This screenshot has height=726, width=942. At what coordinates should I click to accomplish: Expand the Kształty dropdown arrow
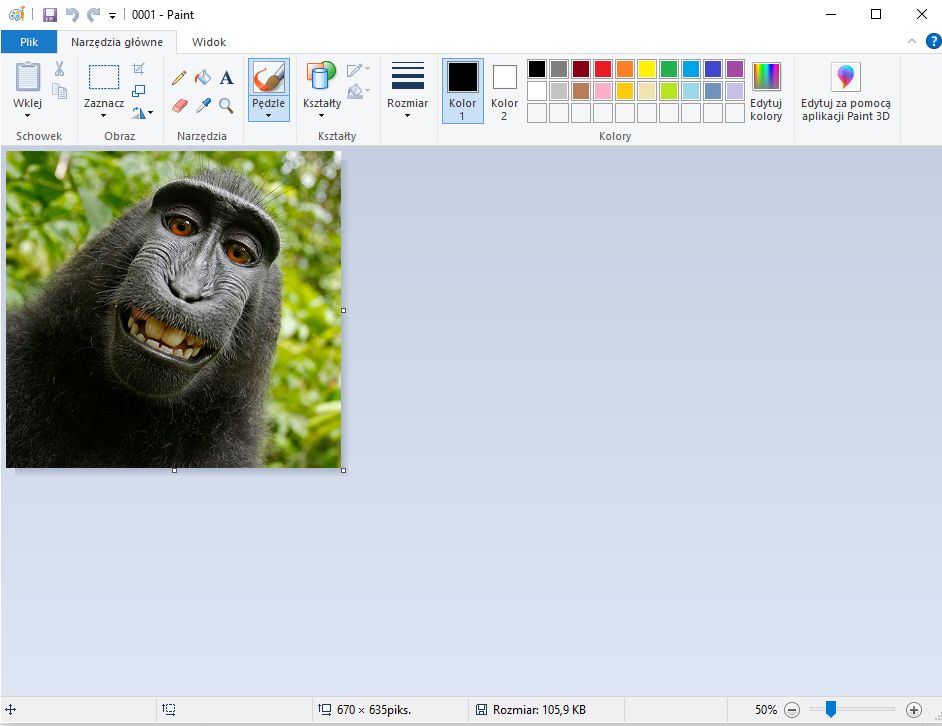(321, 115)
